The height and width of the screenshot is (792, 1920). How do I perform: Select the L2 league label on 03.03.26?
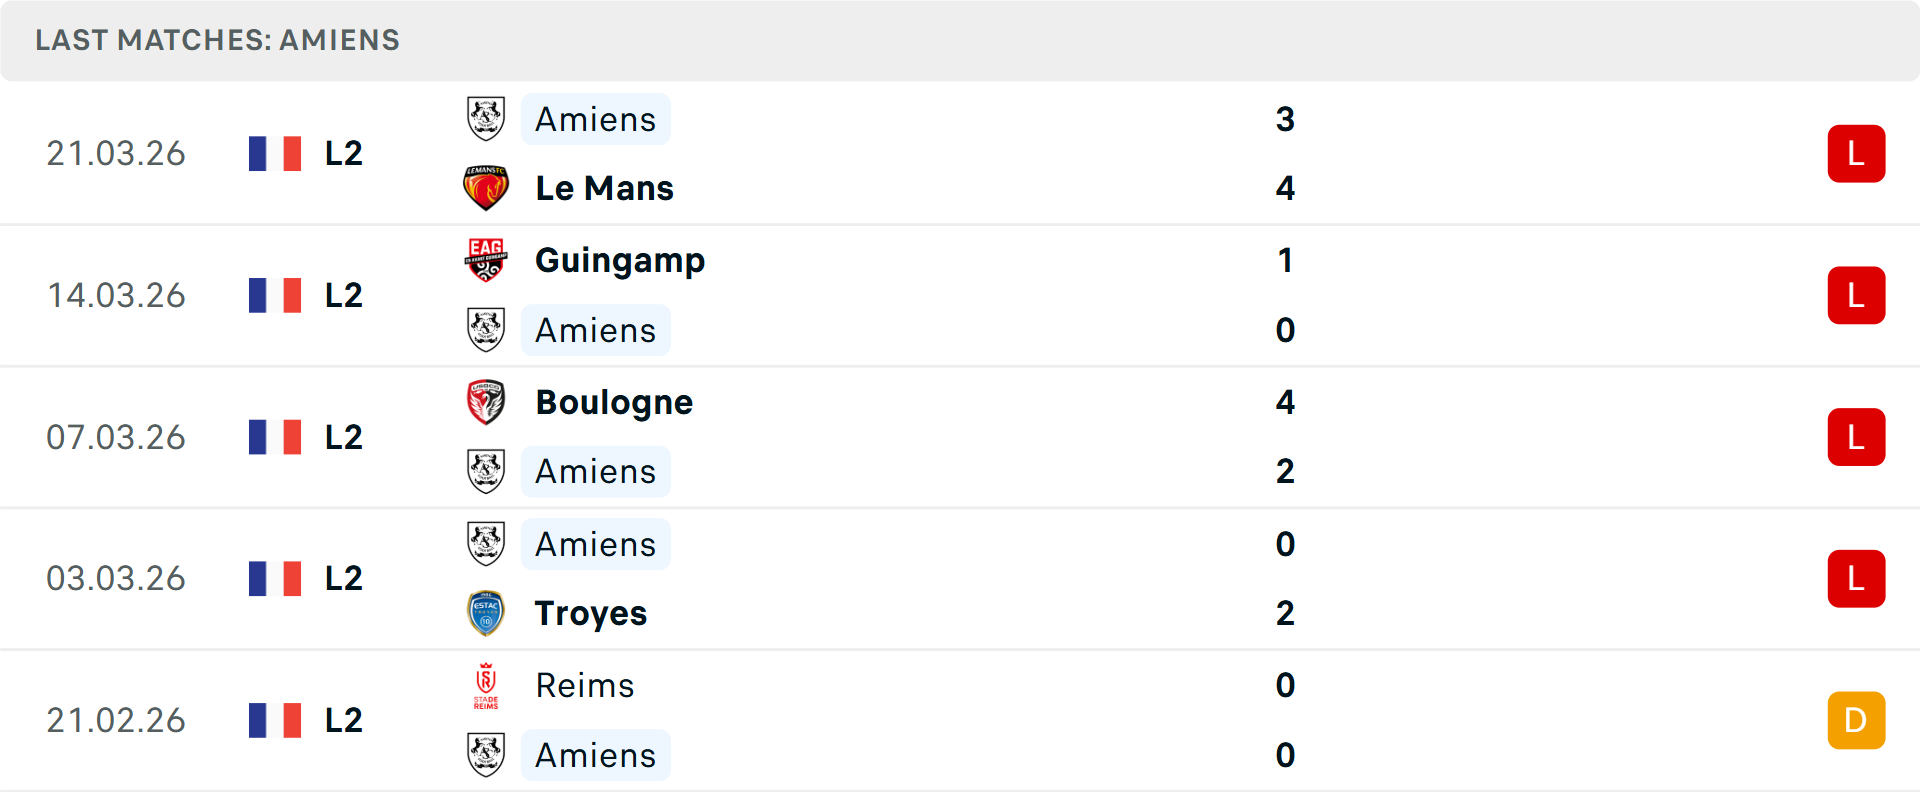[343, 579]
